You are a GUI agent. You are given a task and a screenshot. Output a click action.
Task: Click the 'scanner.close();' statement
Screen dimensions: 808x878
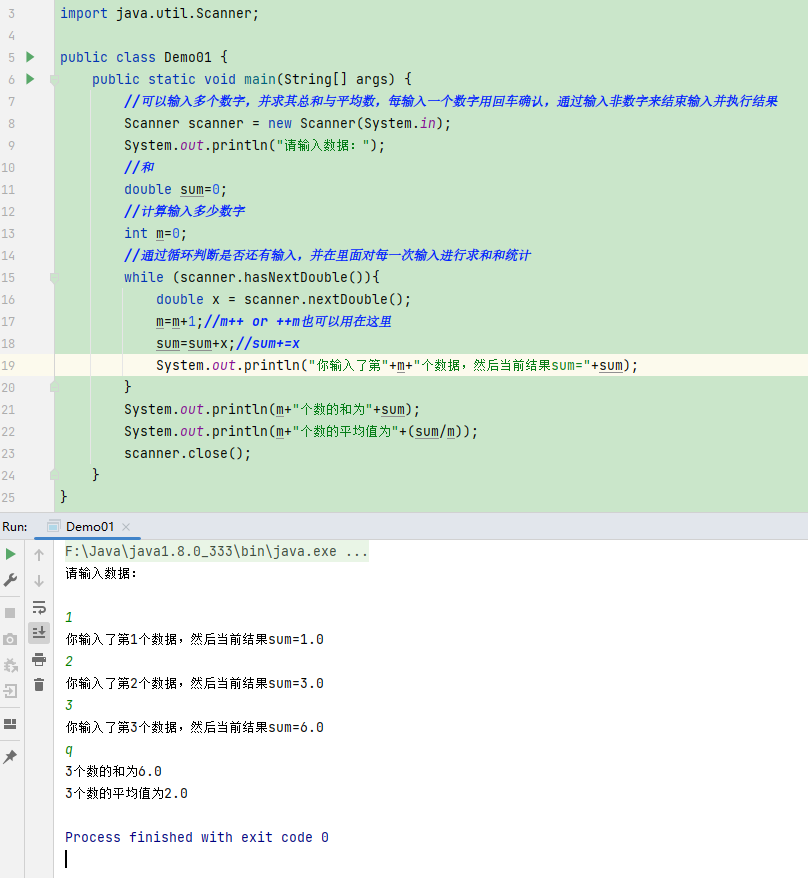188,453
